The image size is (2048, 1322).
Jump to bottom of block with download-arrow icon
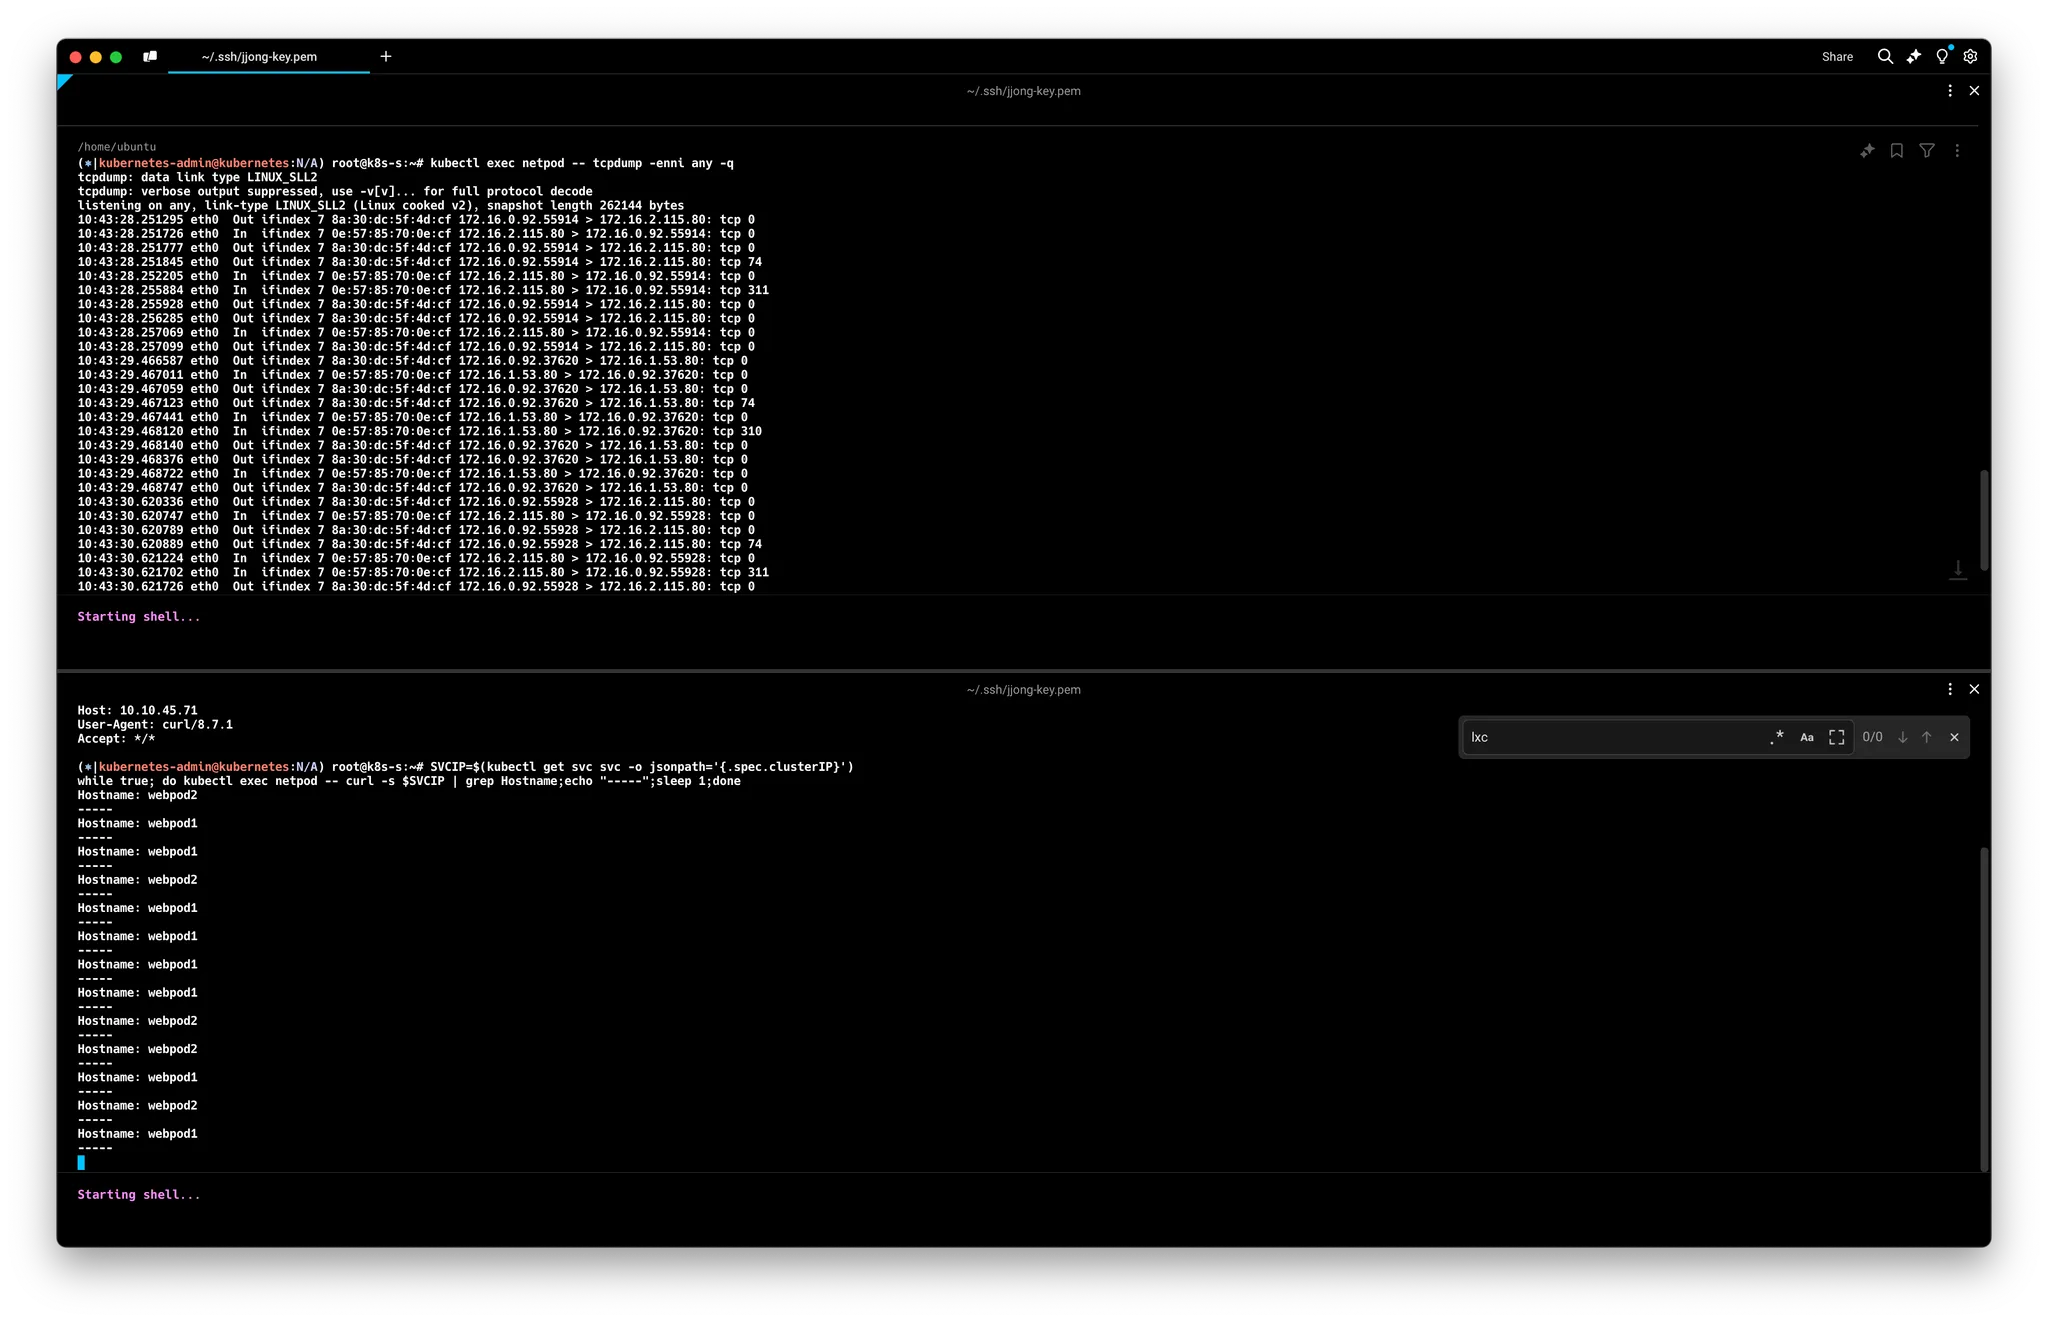tap(1958, 570)
